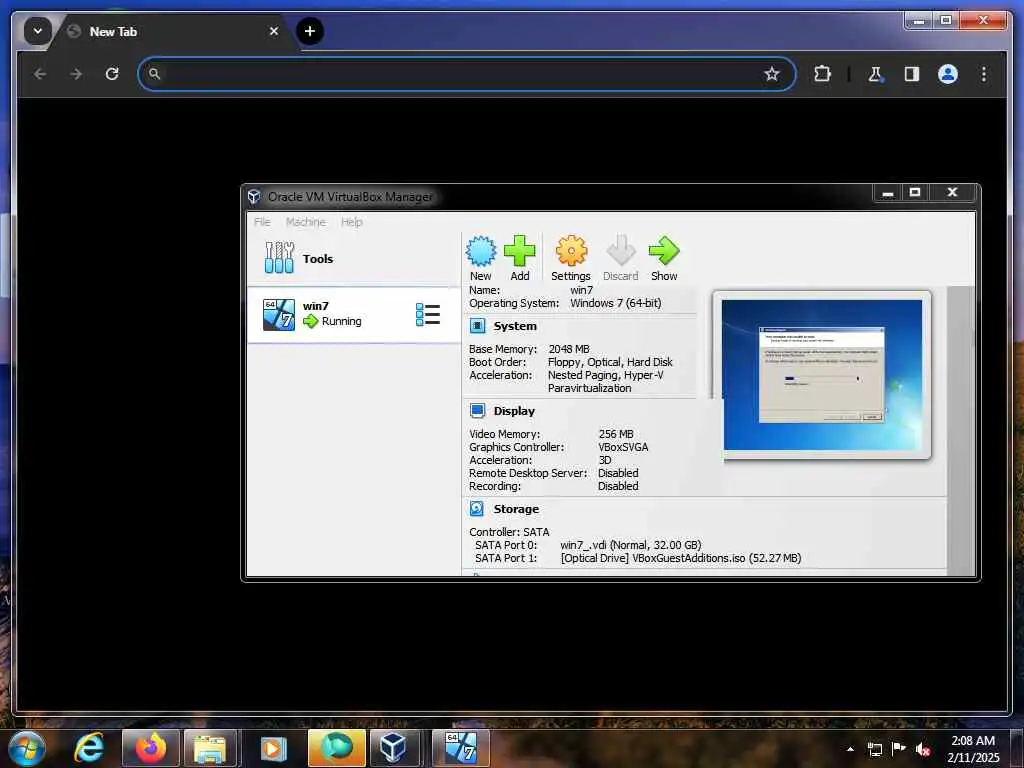This screenshot has height=768, width=1024.
Task: Click the Discard toolbar icon
Action: [620, 251]
